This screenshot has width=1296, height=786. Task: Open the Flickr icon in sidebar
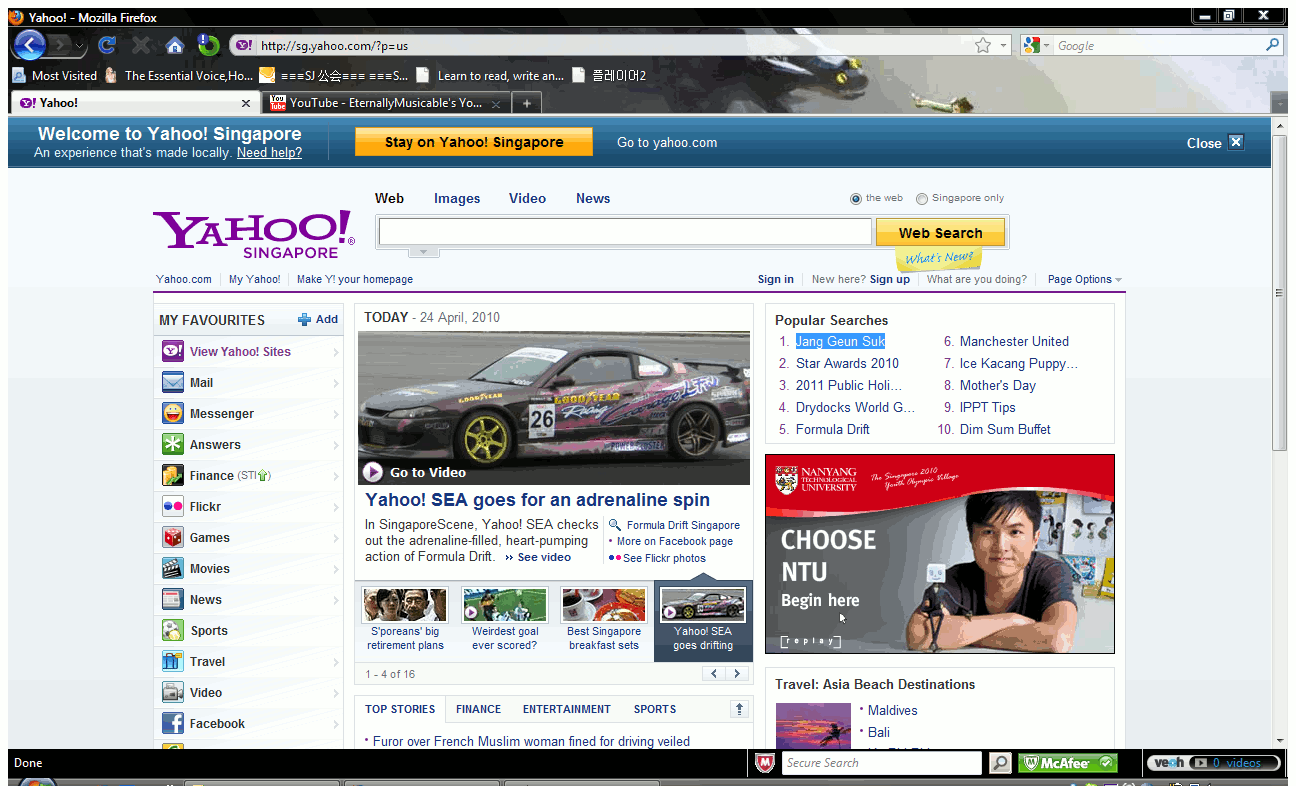click(x=173, y=506)
